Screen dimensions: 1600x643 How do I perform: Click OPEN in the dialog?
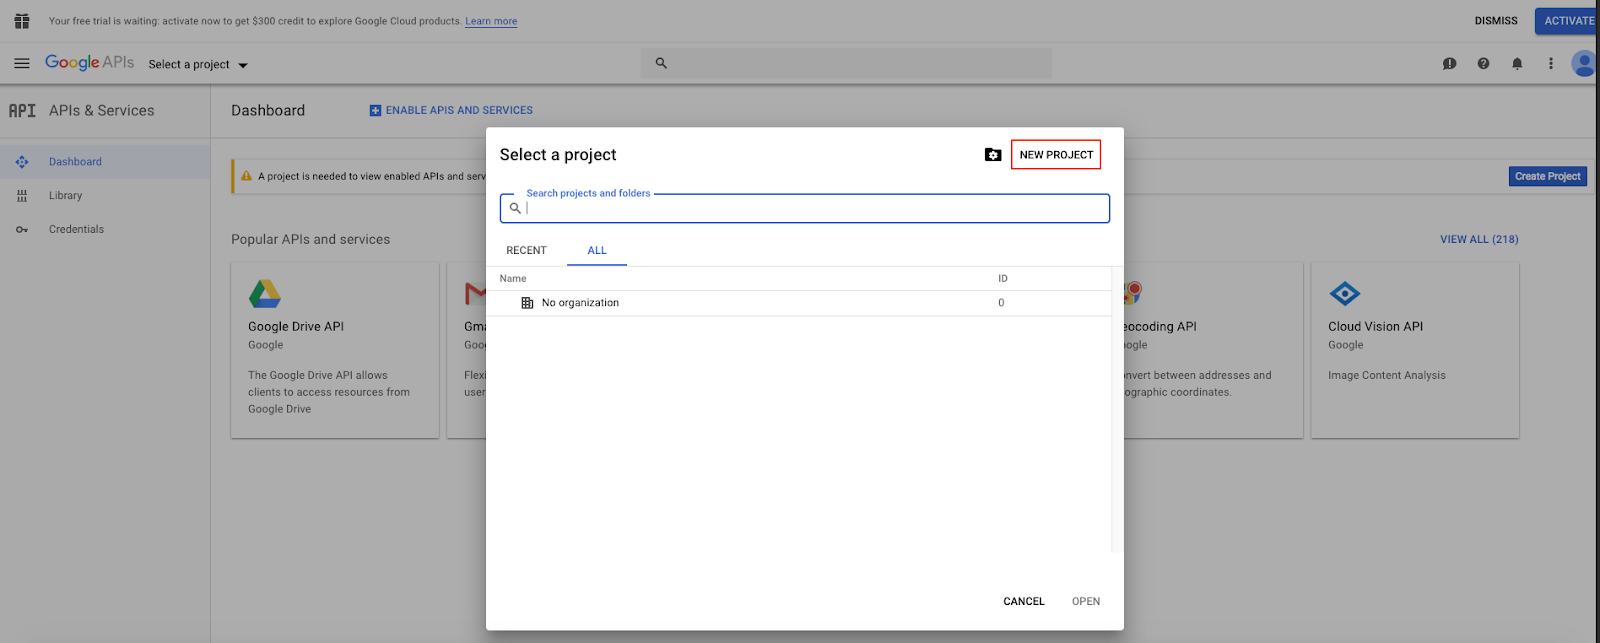click(x=1086, y=602)
